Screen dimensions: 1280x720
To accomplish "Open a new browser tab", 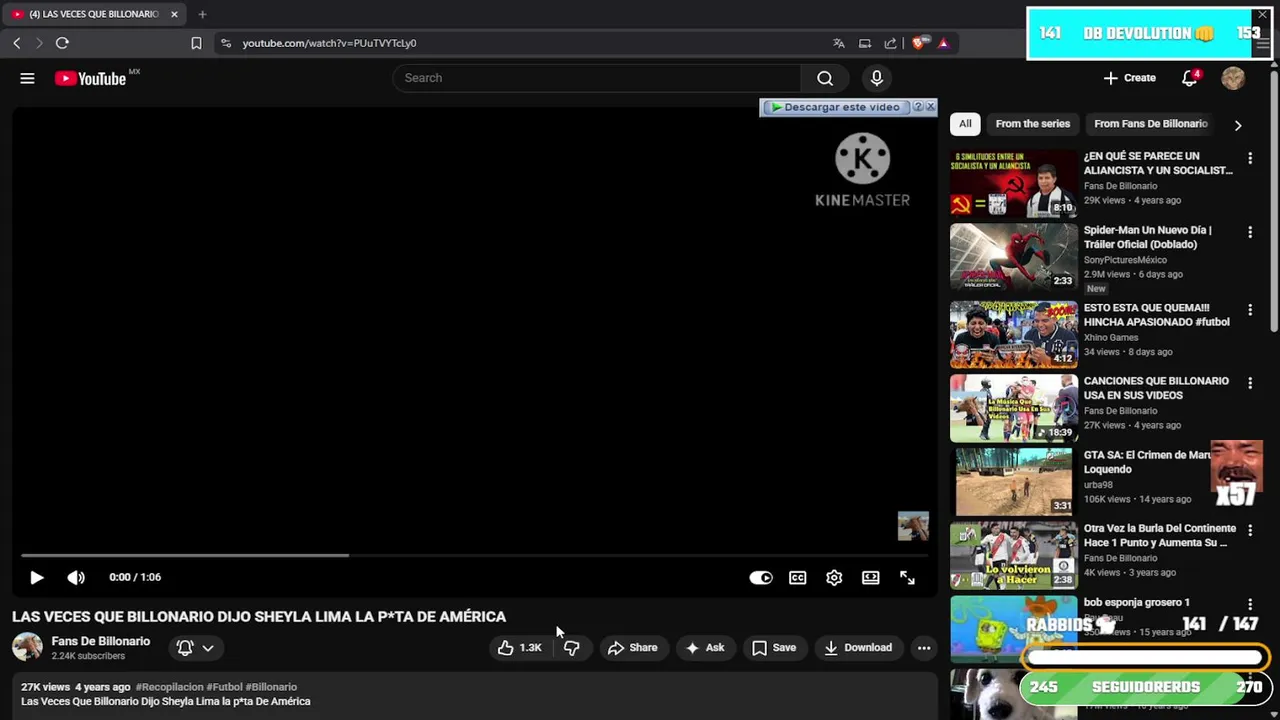I will (202, 14).
